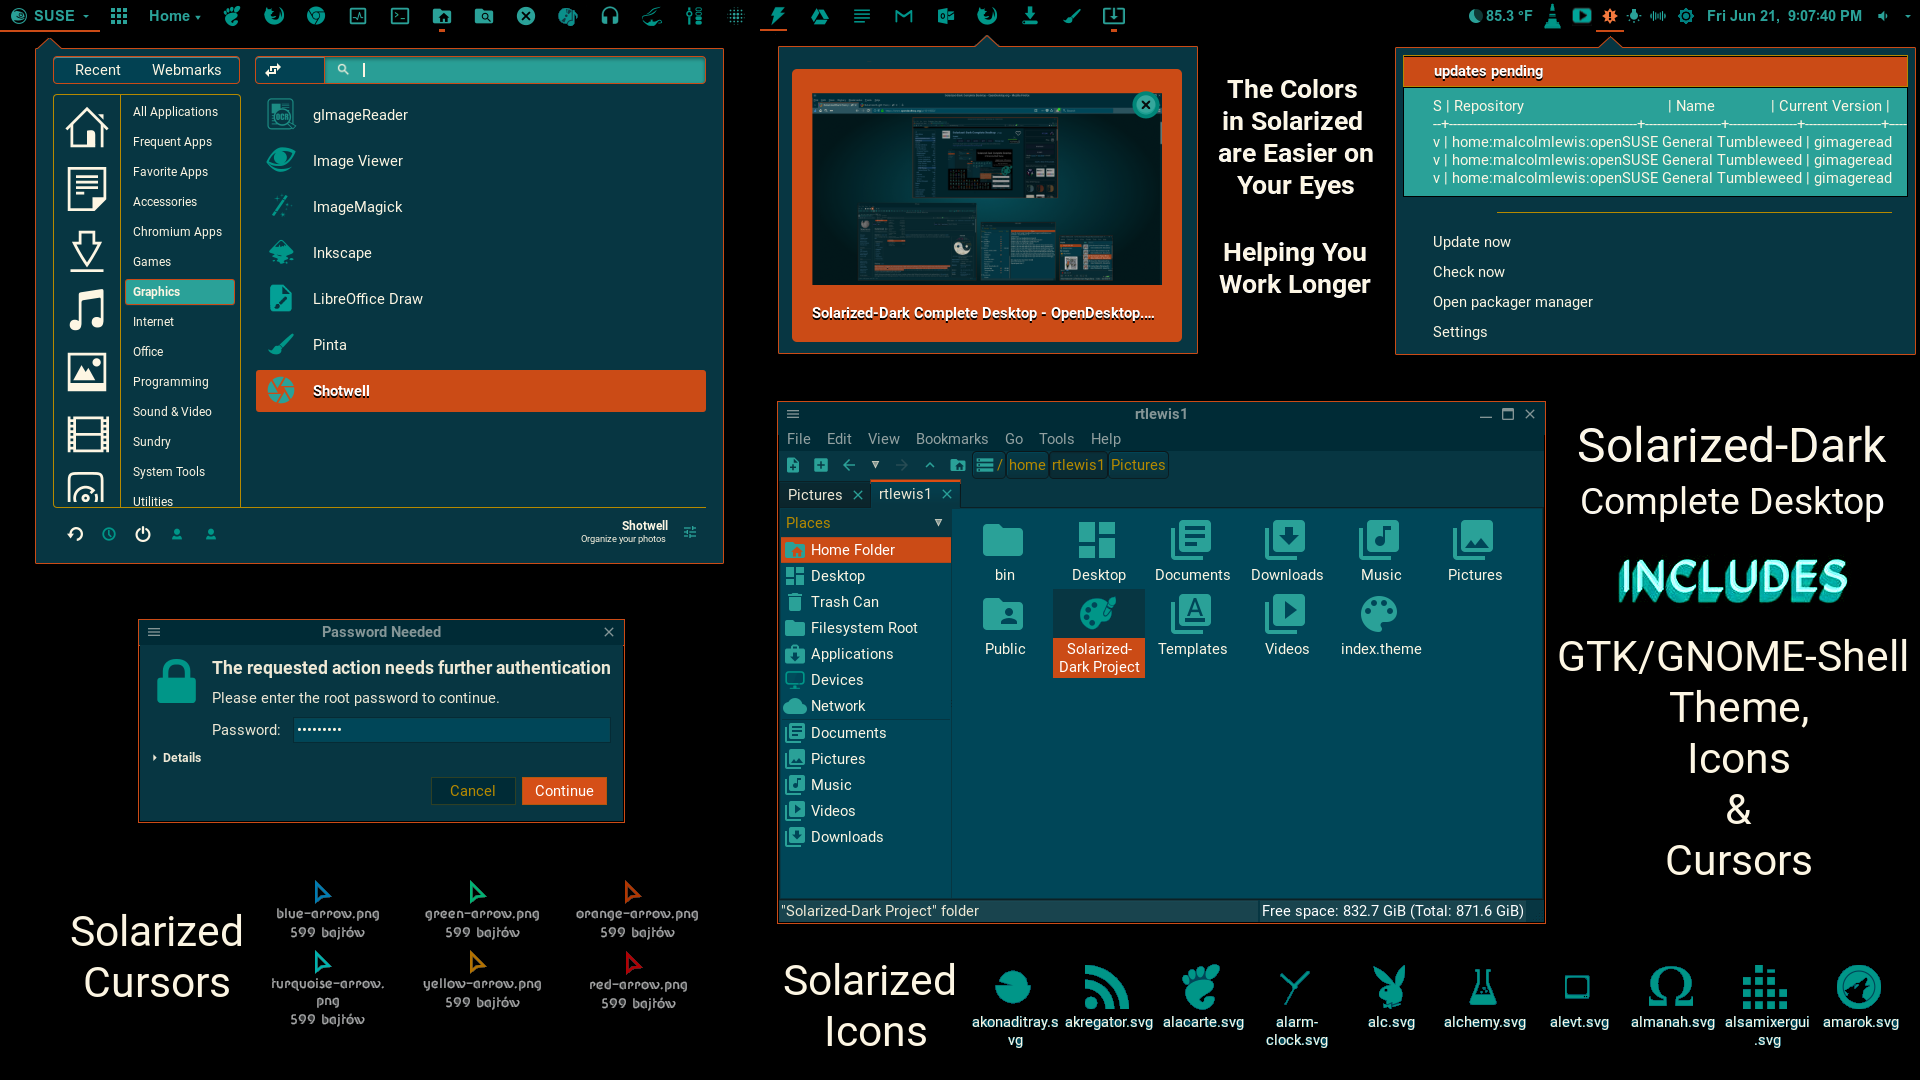
Task: Launch Inkscape from the Graphics list
Action: [481, 253]
